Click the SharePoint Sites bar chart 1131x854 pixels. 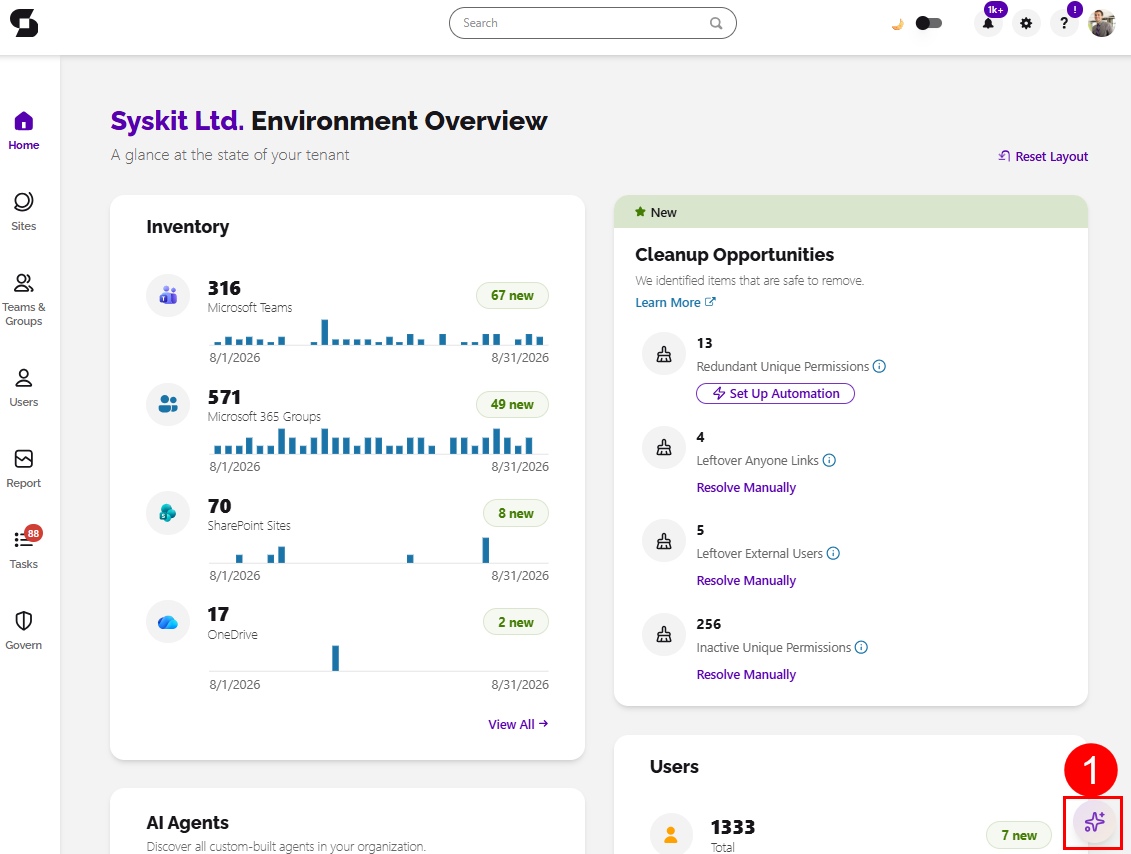tap(379, 550)
